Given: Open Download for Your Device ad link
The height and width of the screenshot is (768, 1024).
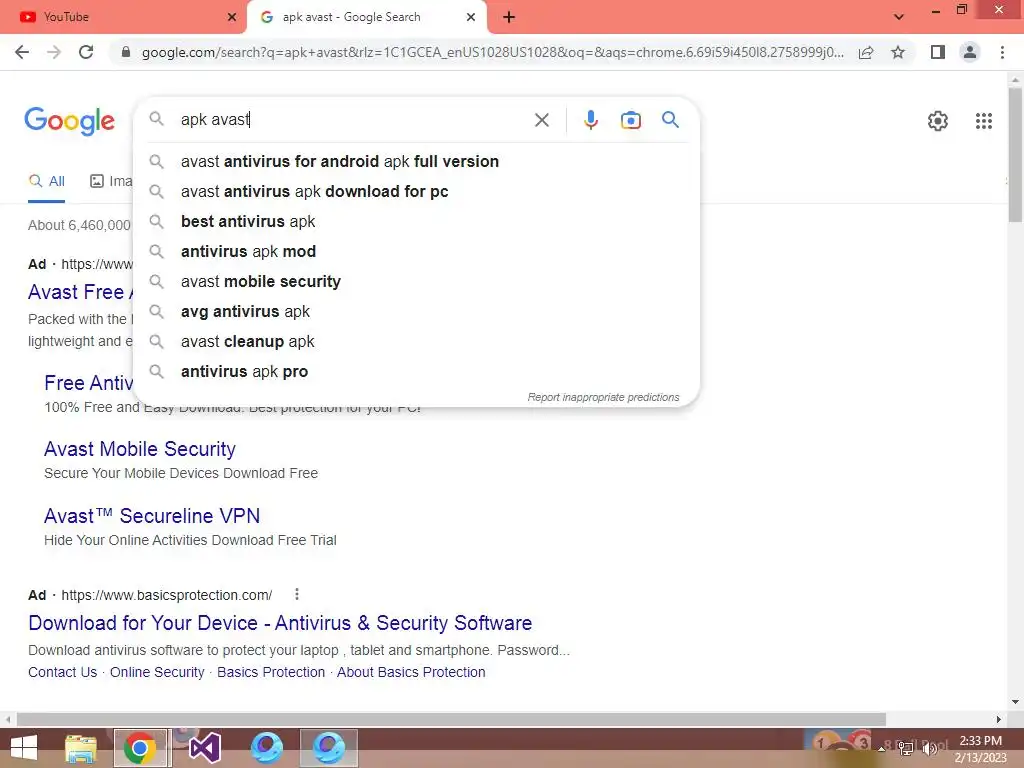Looking at the screenshot, I should 280,623.
